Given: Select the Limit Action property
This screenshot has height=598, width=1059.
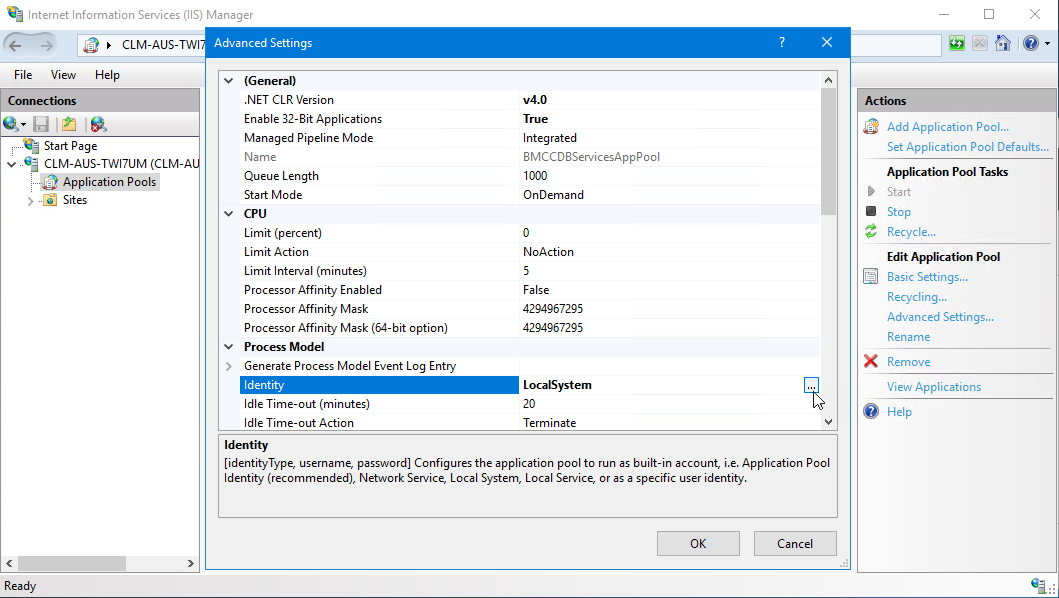Looking at the screenshot, I should click(530, 251).
